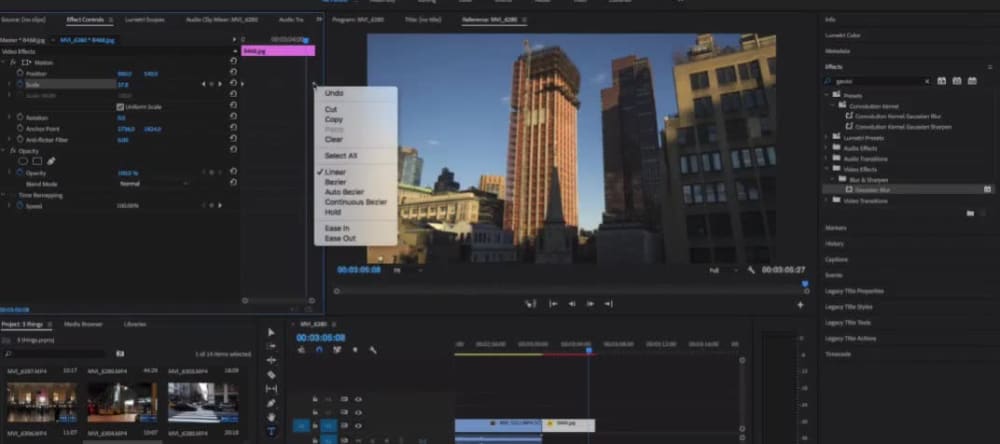Screen dimensions: 1000x444
Task: Click the 32-bit Color filter icon in Effects panel
Action: (957, 81)
